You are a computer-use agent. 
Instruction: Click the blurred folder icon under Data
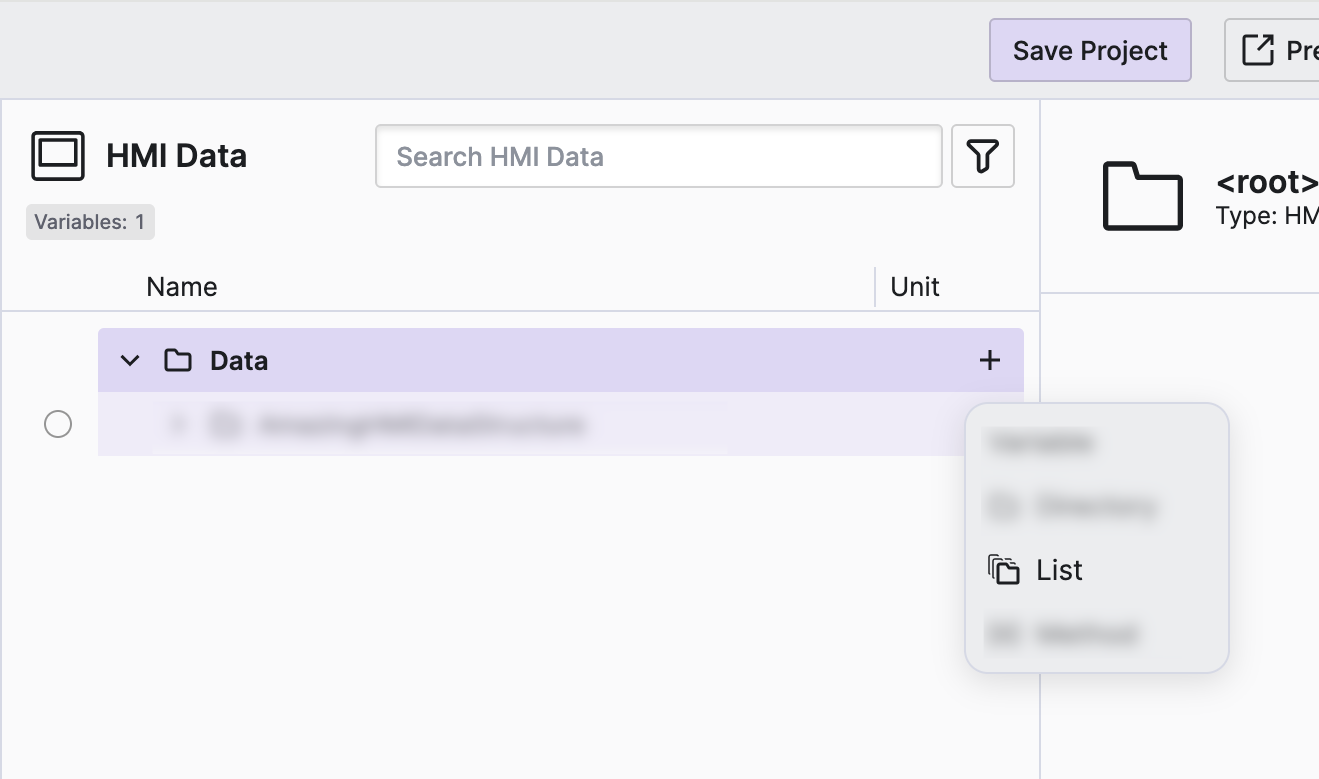click(x=225, y=425)
